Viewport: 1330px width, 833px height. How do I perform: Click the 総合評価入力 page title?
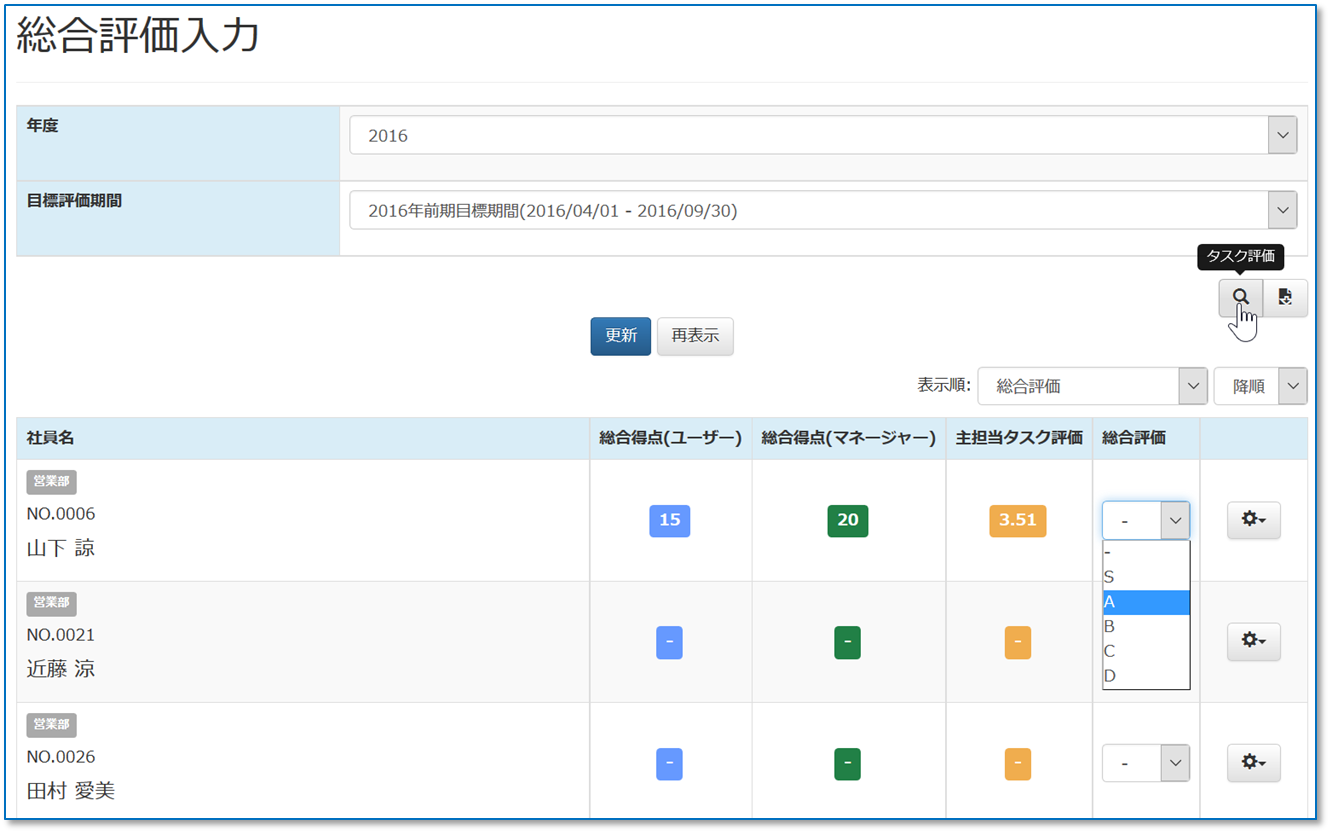(138, 35)
